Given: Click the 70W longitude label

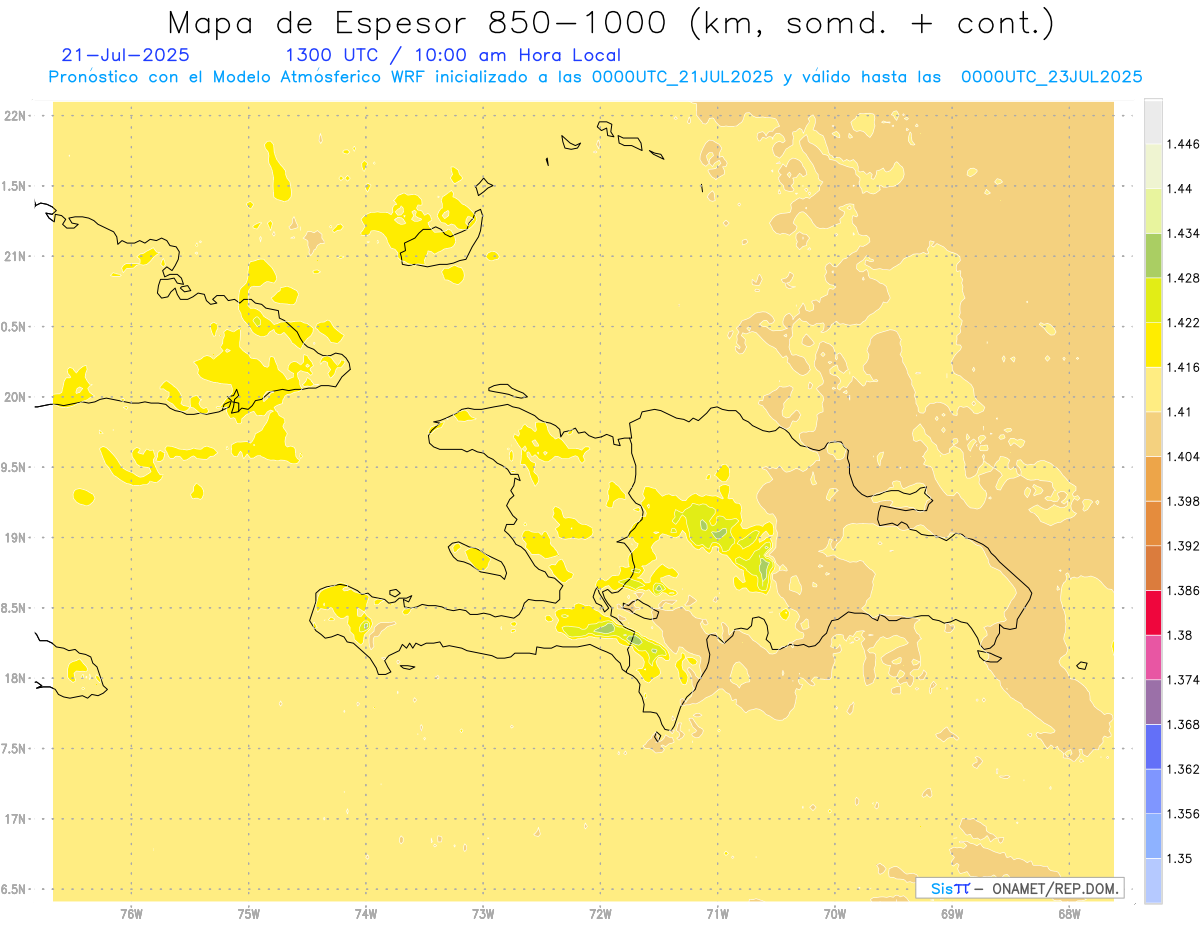Looking at the screenshot, I should tap(835, 913).
